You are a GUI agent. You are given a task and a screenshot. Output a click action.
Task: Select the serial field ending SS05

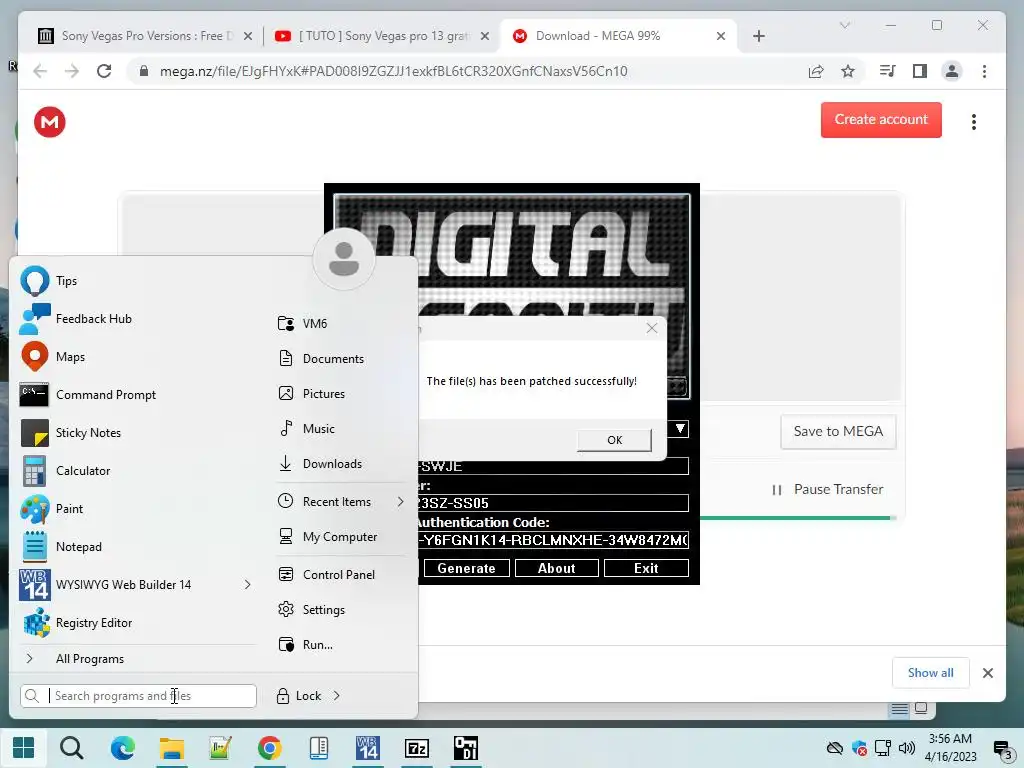tap(554, 503)
